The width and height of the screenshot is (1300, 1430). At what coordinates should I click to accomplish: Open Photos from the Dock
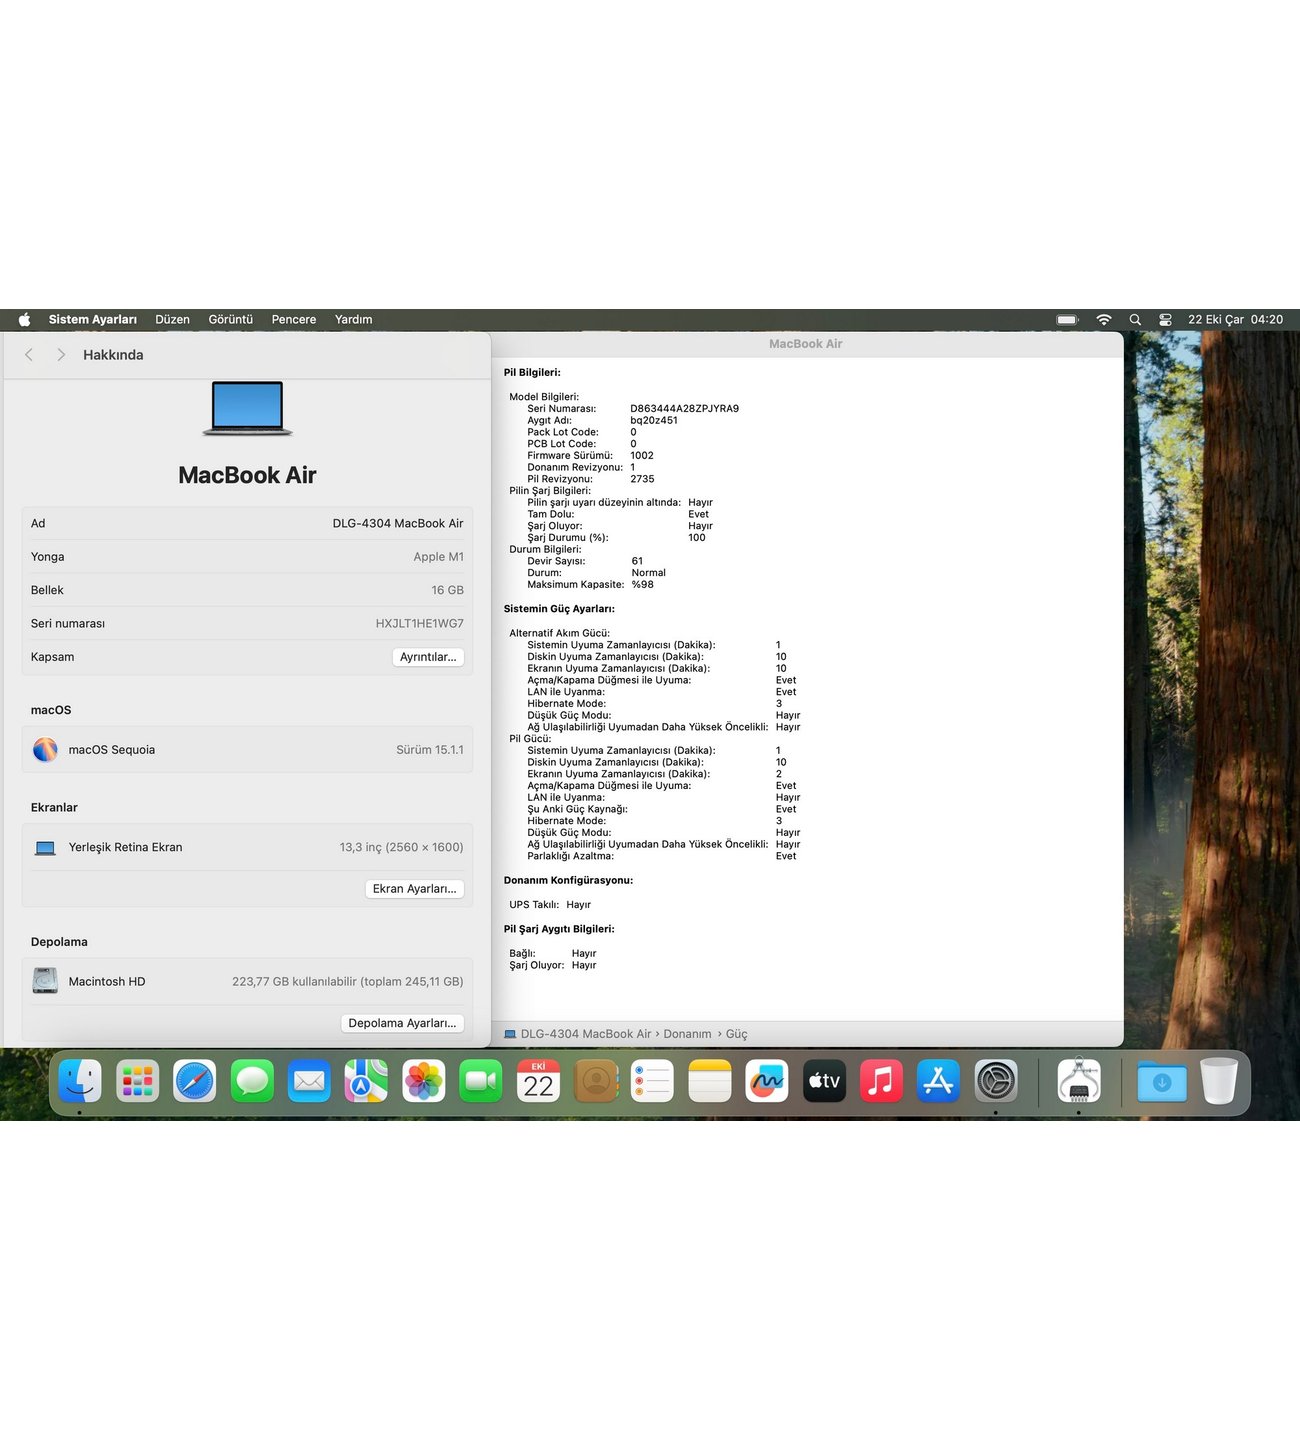coord(424,1081)
